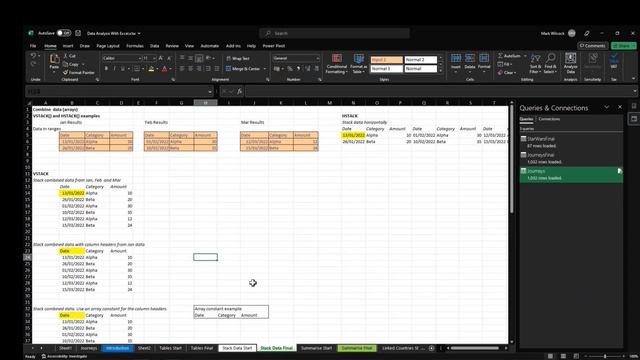Cut the selection with scissors icon

pyautogui.click(x=66, y=56)
